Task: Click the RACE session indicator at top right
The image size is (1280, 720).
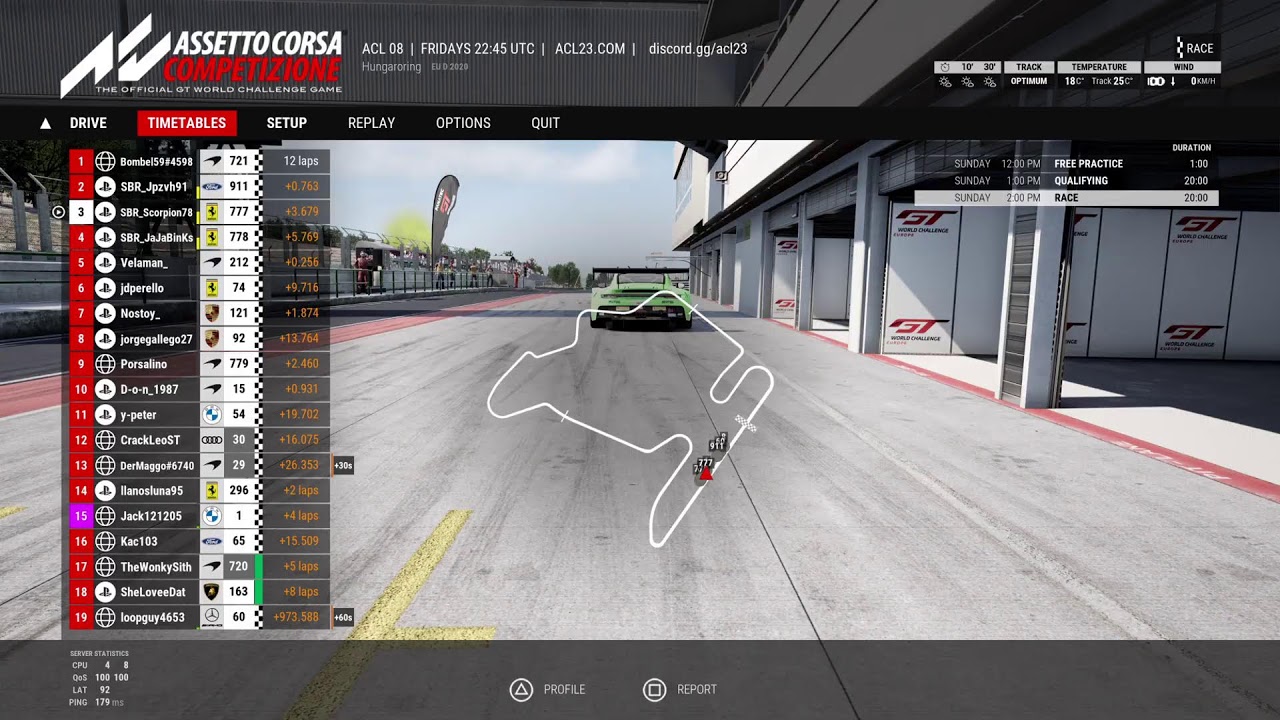Action: [1194, 48]
